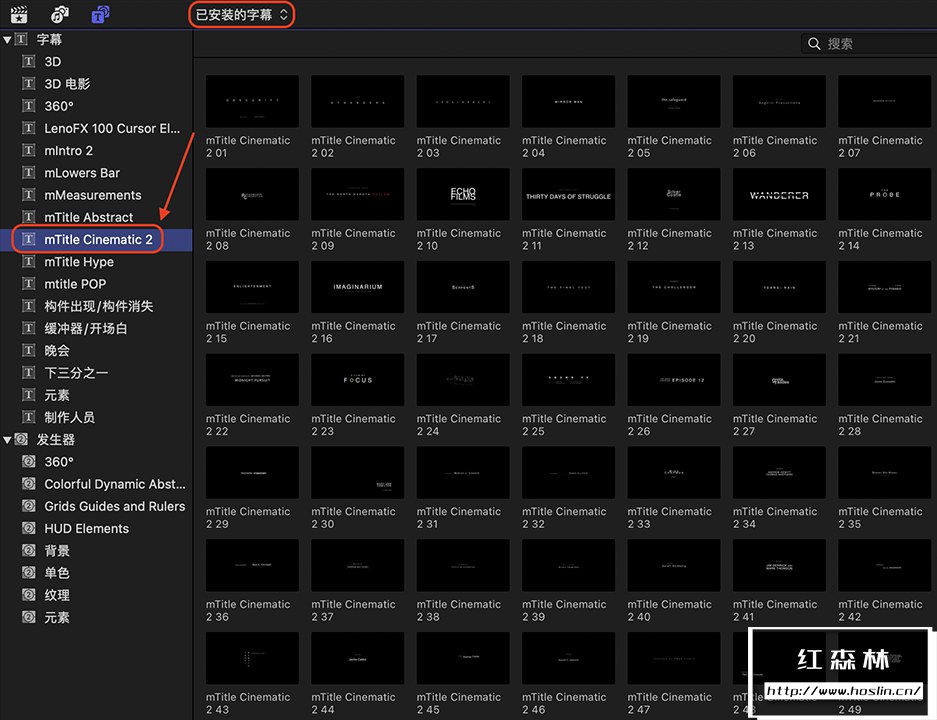The width and height of the screenshot is (937, 720).
Task: Open the 已安装的字幕 dropdown
Action: click(241, 14)
